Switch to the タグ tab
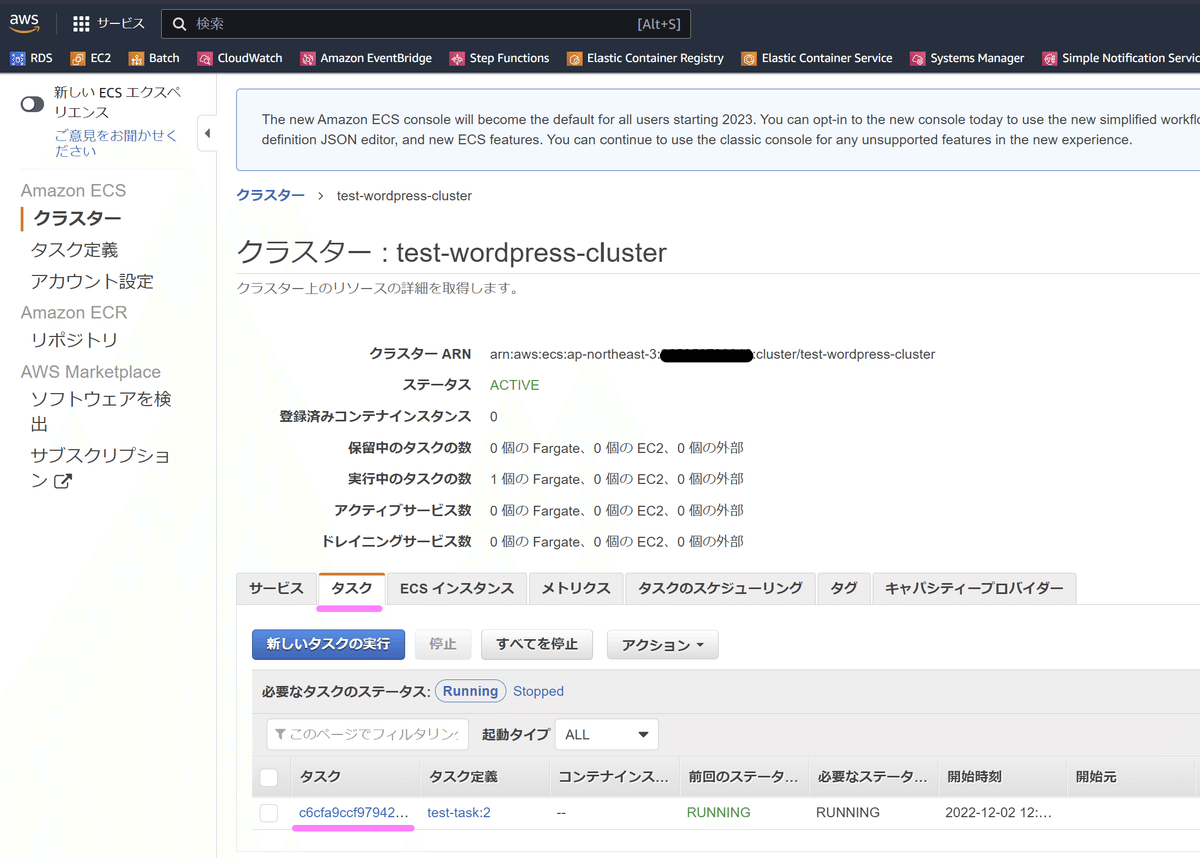Screen dimensions: 1200x858 click(844, 588)
